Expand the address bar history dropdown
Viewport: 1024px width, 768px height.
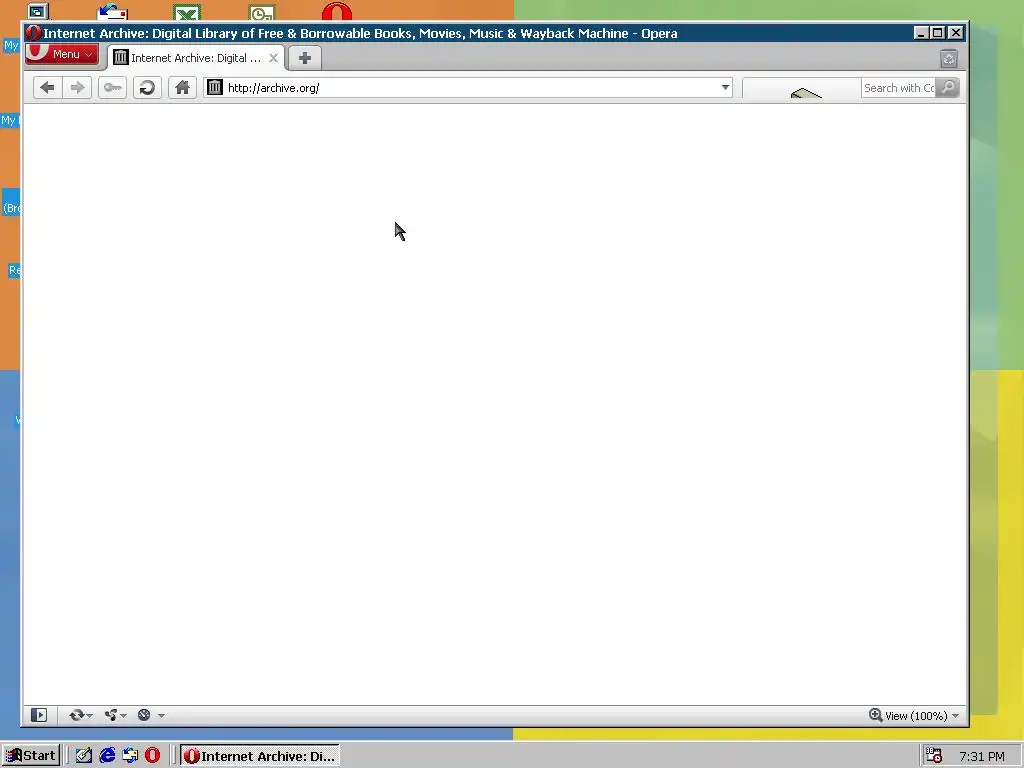[x=725, y=88]
